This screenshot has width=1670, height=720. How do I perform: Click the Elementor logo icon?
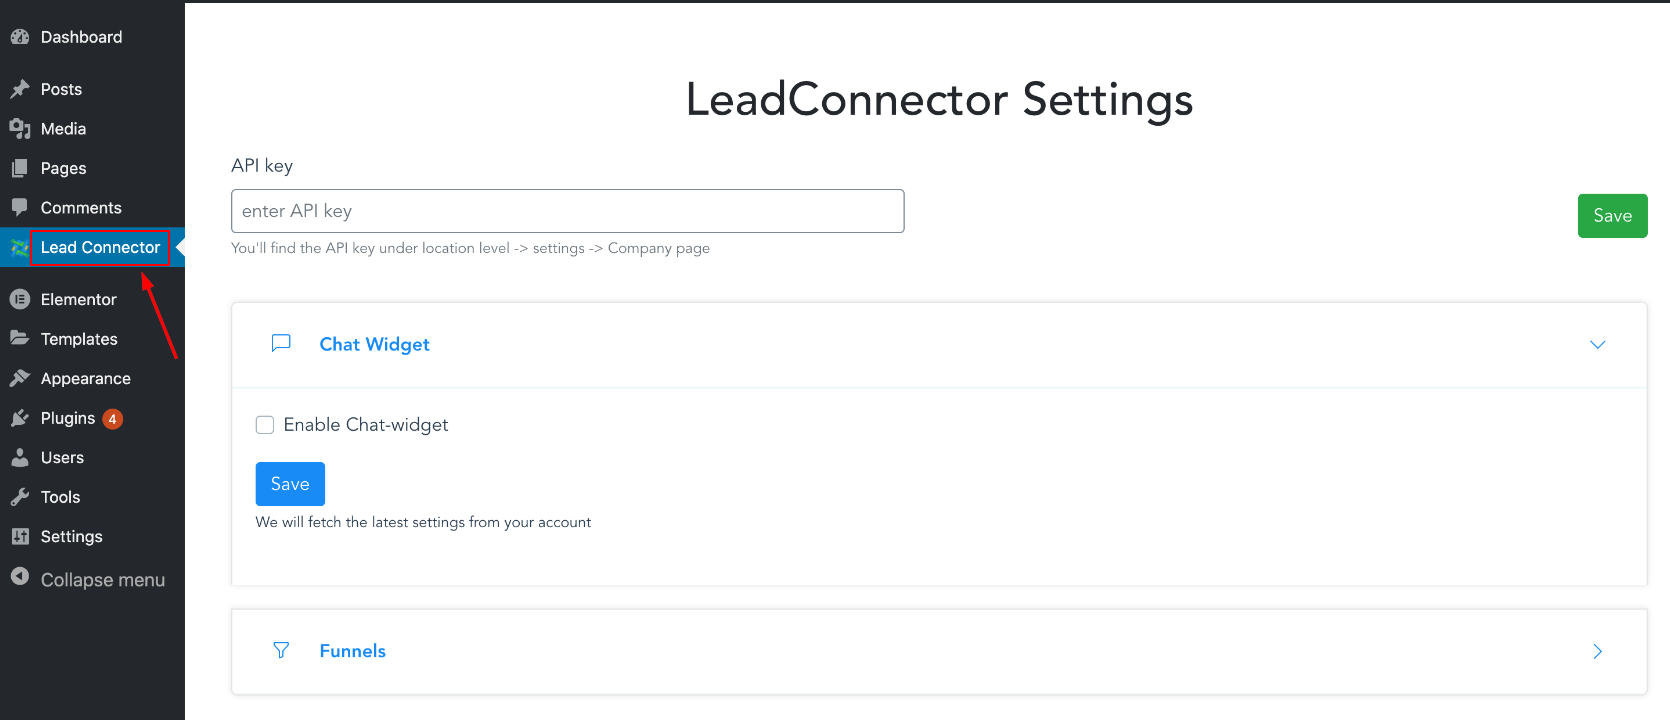20,299
